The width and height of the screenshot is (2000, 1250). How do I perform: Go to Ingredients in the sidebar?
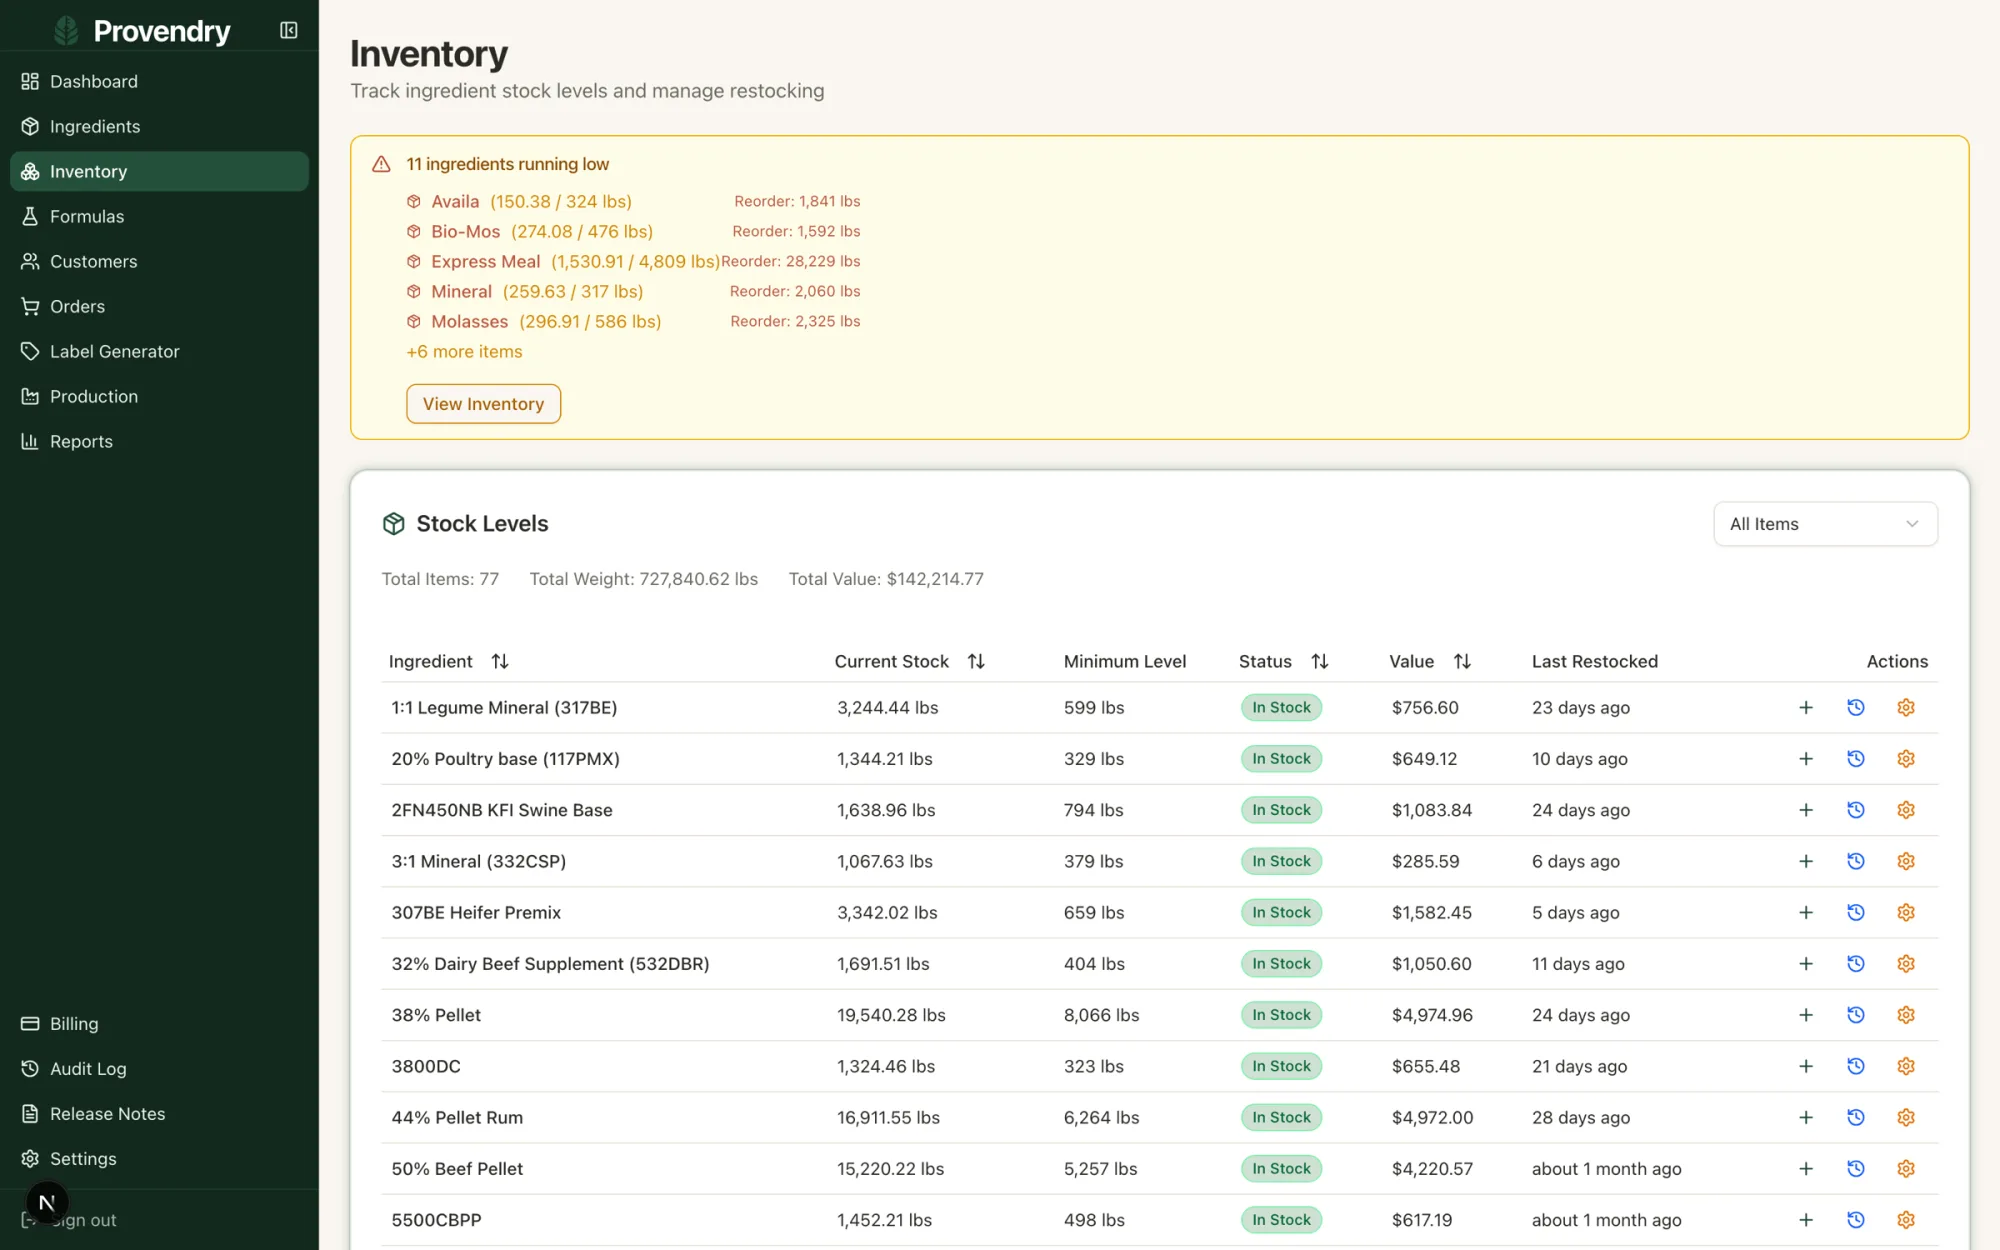(159, 126)
